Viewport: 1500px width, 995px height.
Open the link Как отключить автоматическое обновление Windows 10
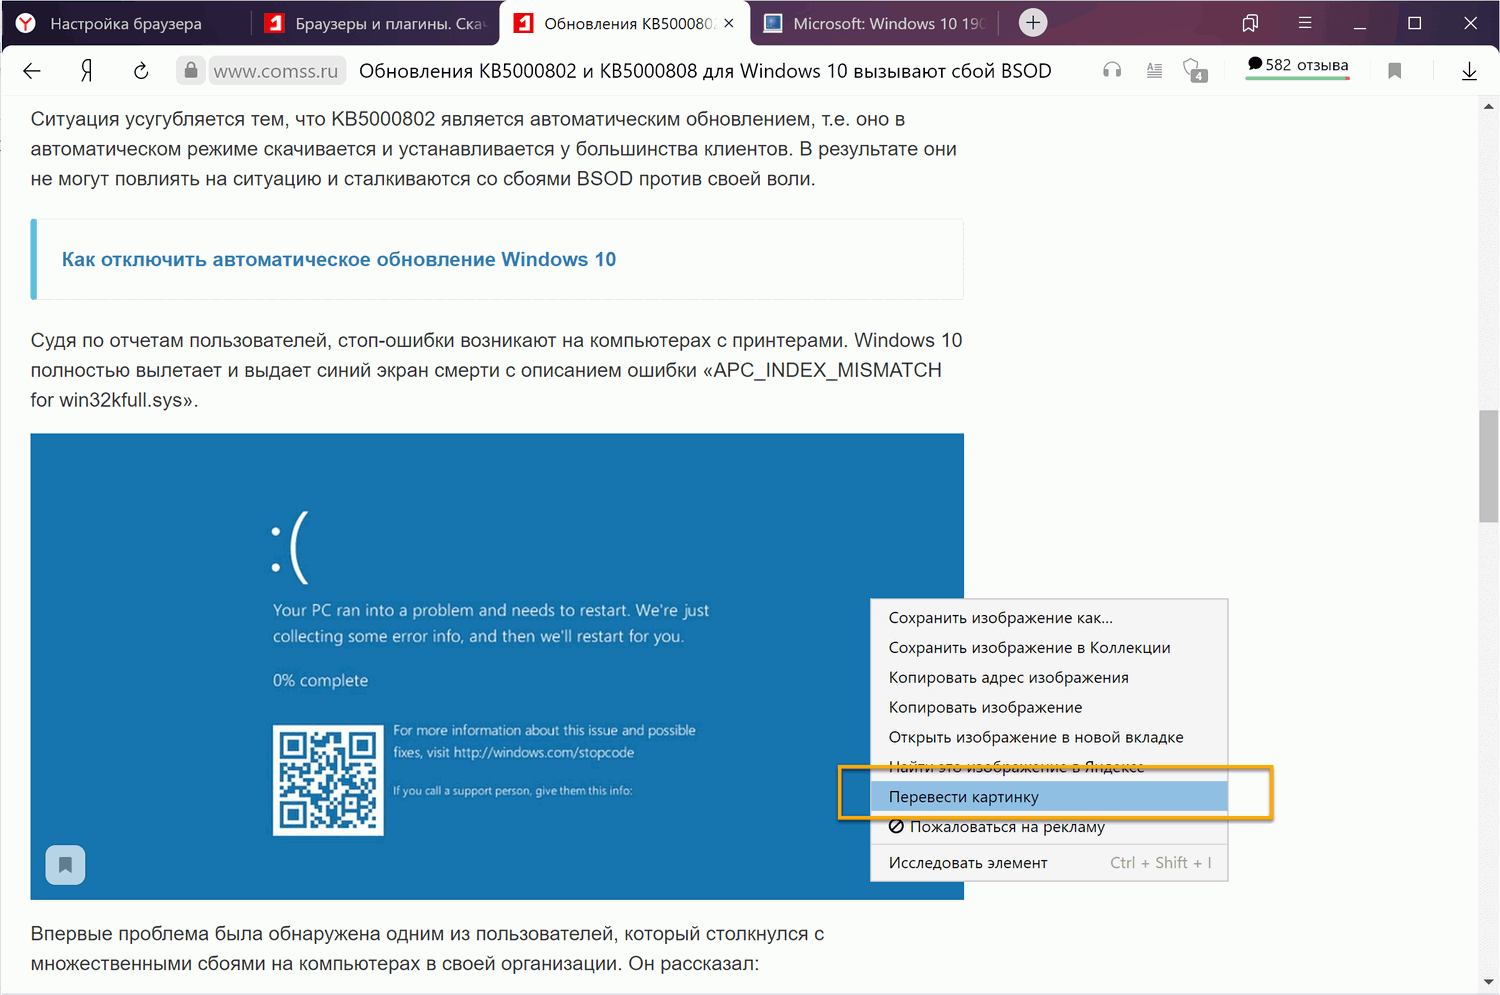click(339, 260)
